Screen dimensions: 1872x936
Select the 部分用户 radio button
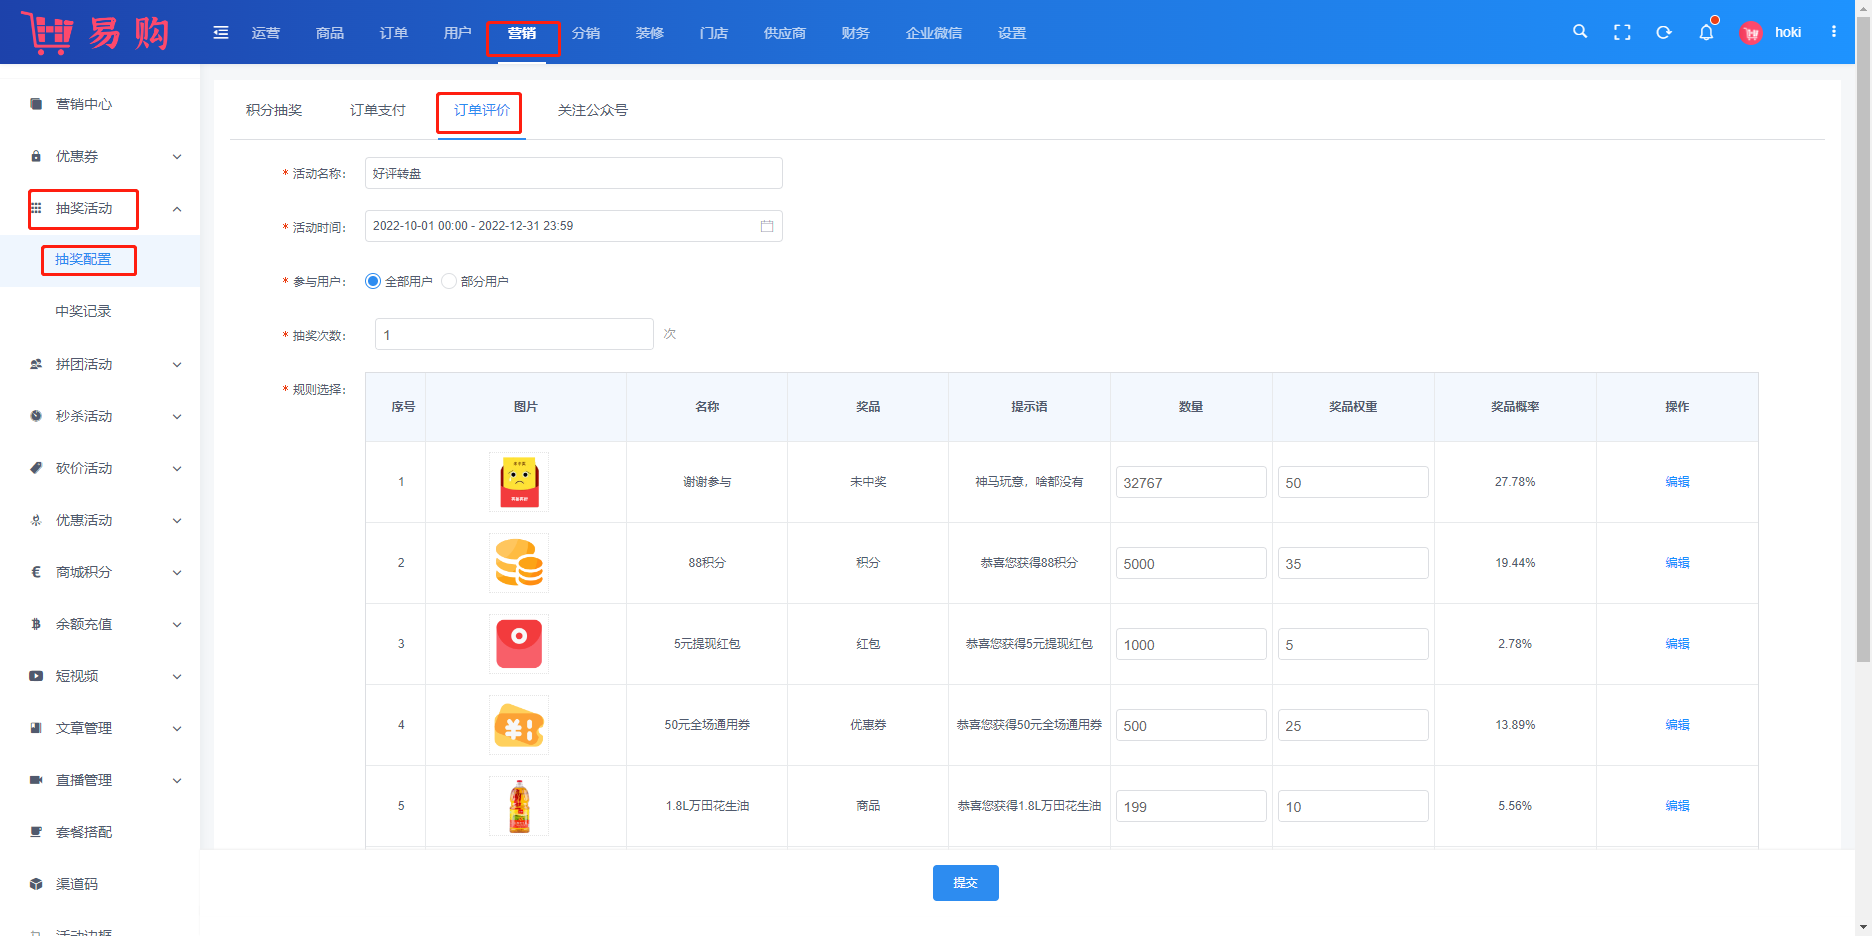(449, 281)
